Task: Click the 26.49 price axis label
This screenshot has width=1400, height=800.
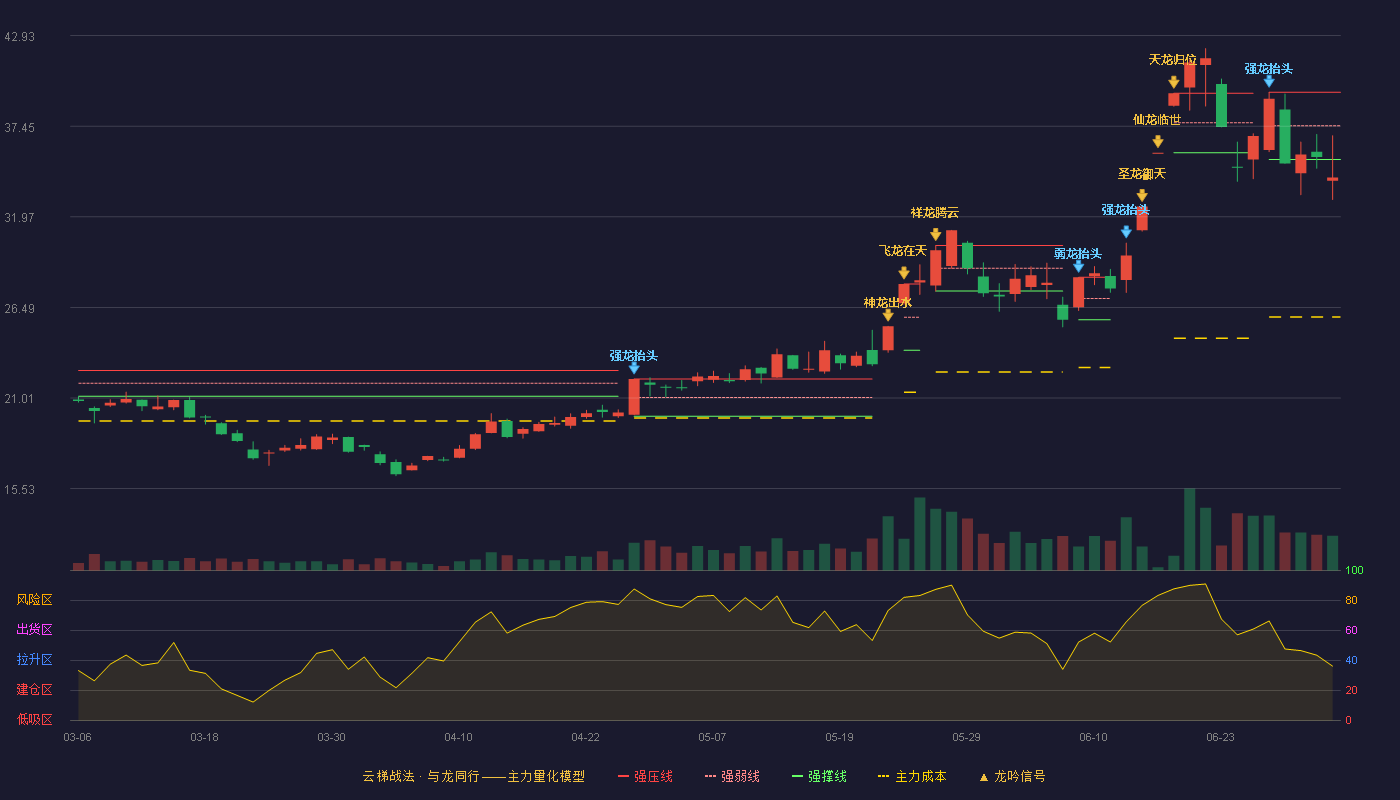Action: pyautogui.click(x=19, y=308)
